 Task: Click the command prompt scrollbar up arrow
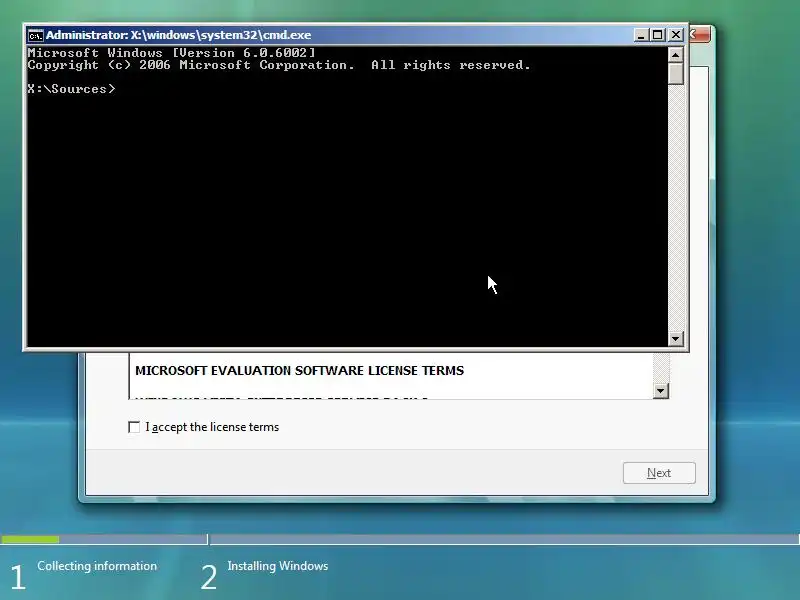676,55
